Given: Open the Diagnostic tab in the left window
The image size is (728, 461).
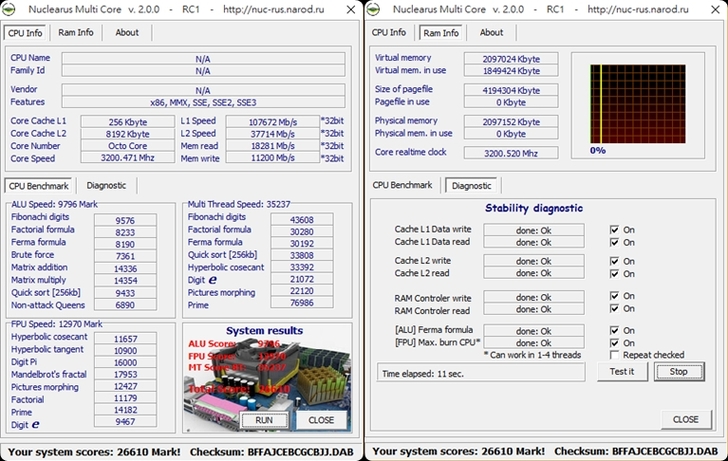Looking at the screenshot, I should coord(106,185).
